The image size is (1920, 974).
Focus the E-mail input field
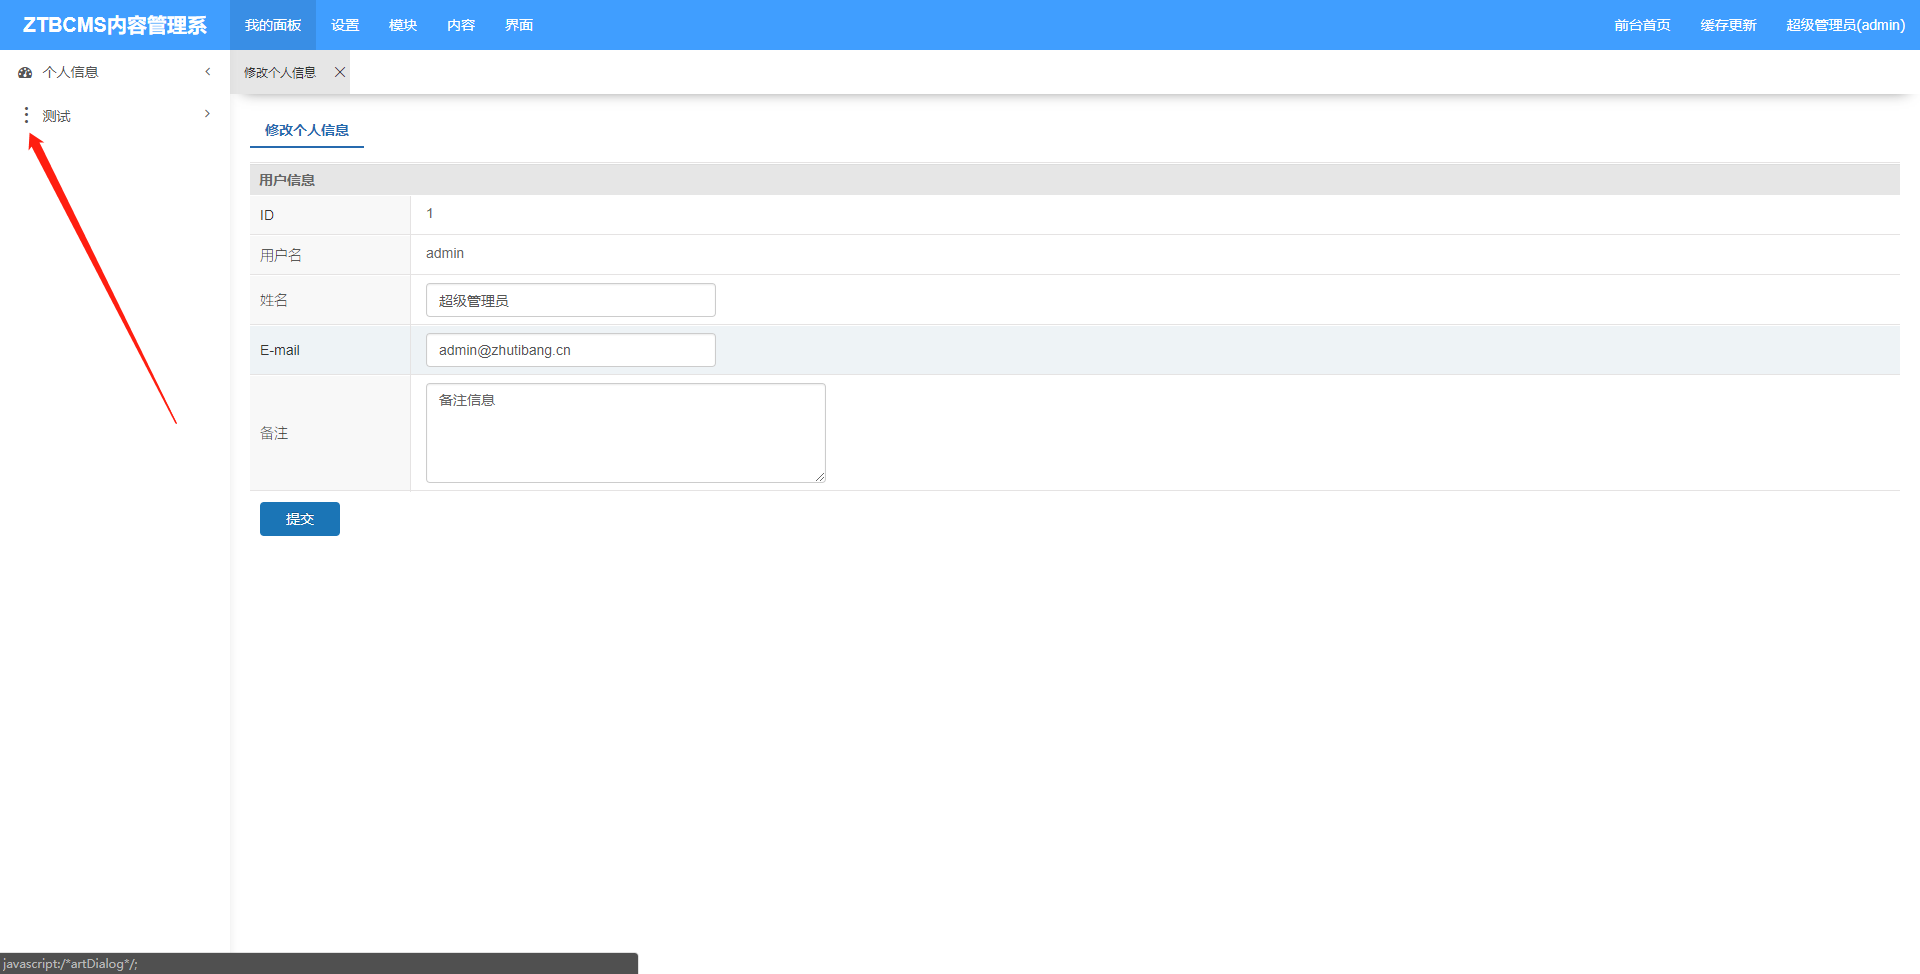pos(571,350)
